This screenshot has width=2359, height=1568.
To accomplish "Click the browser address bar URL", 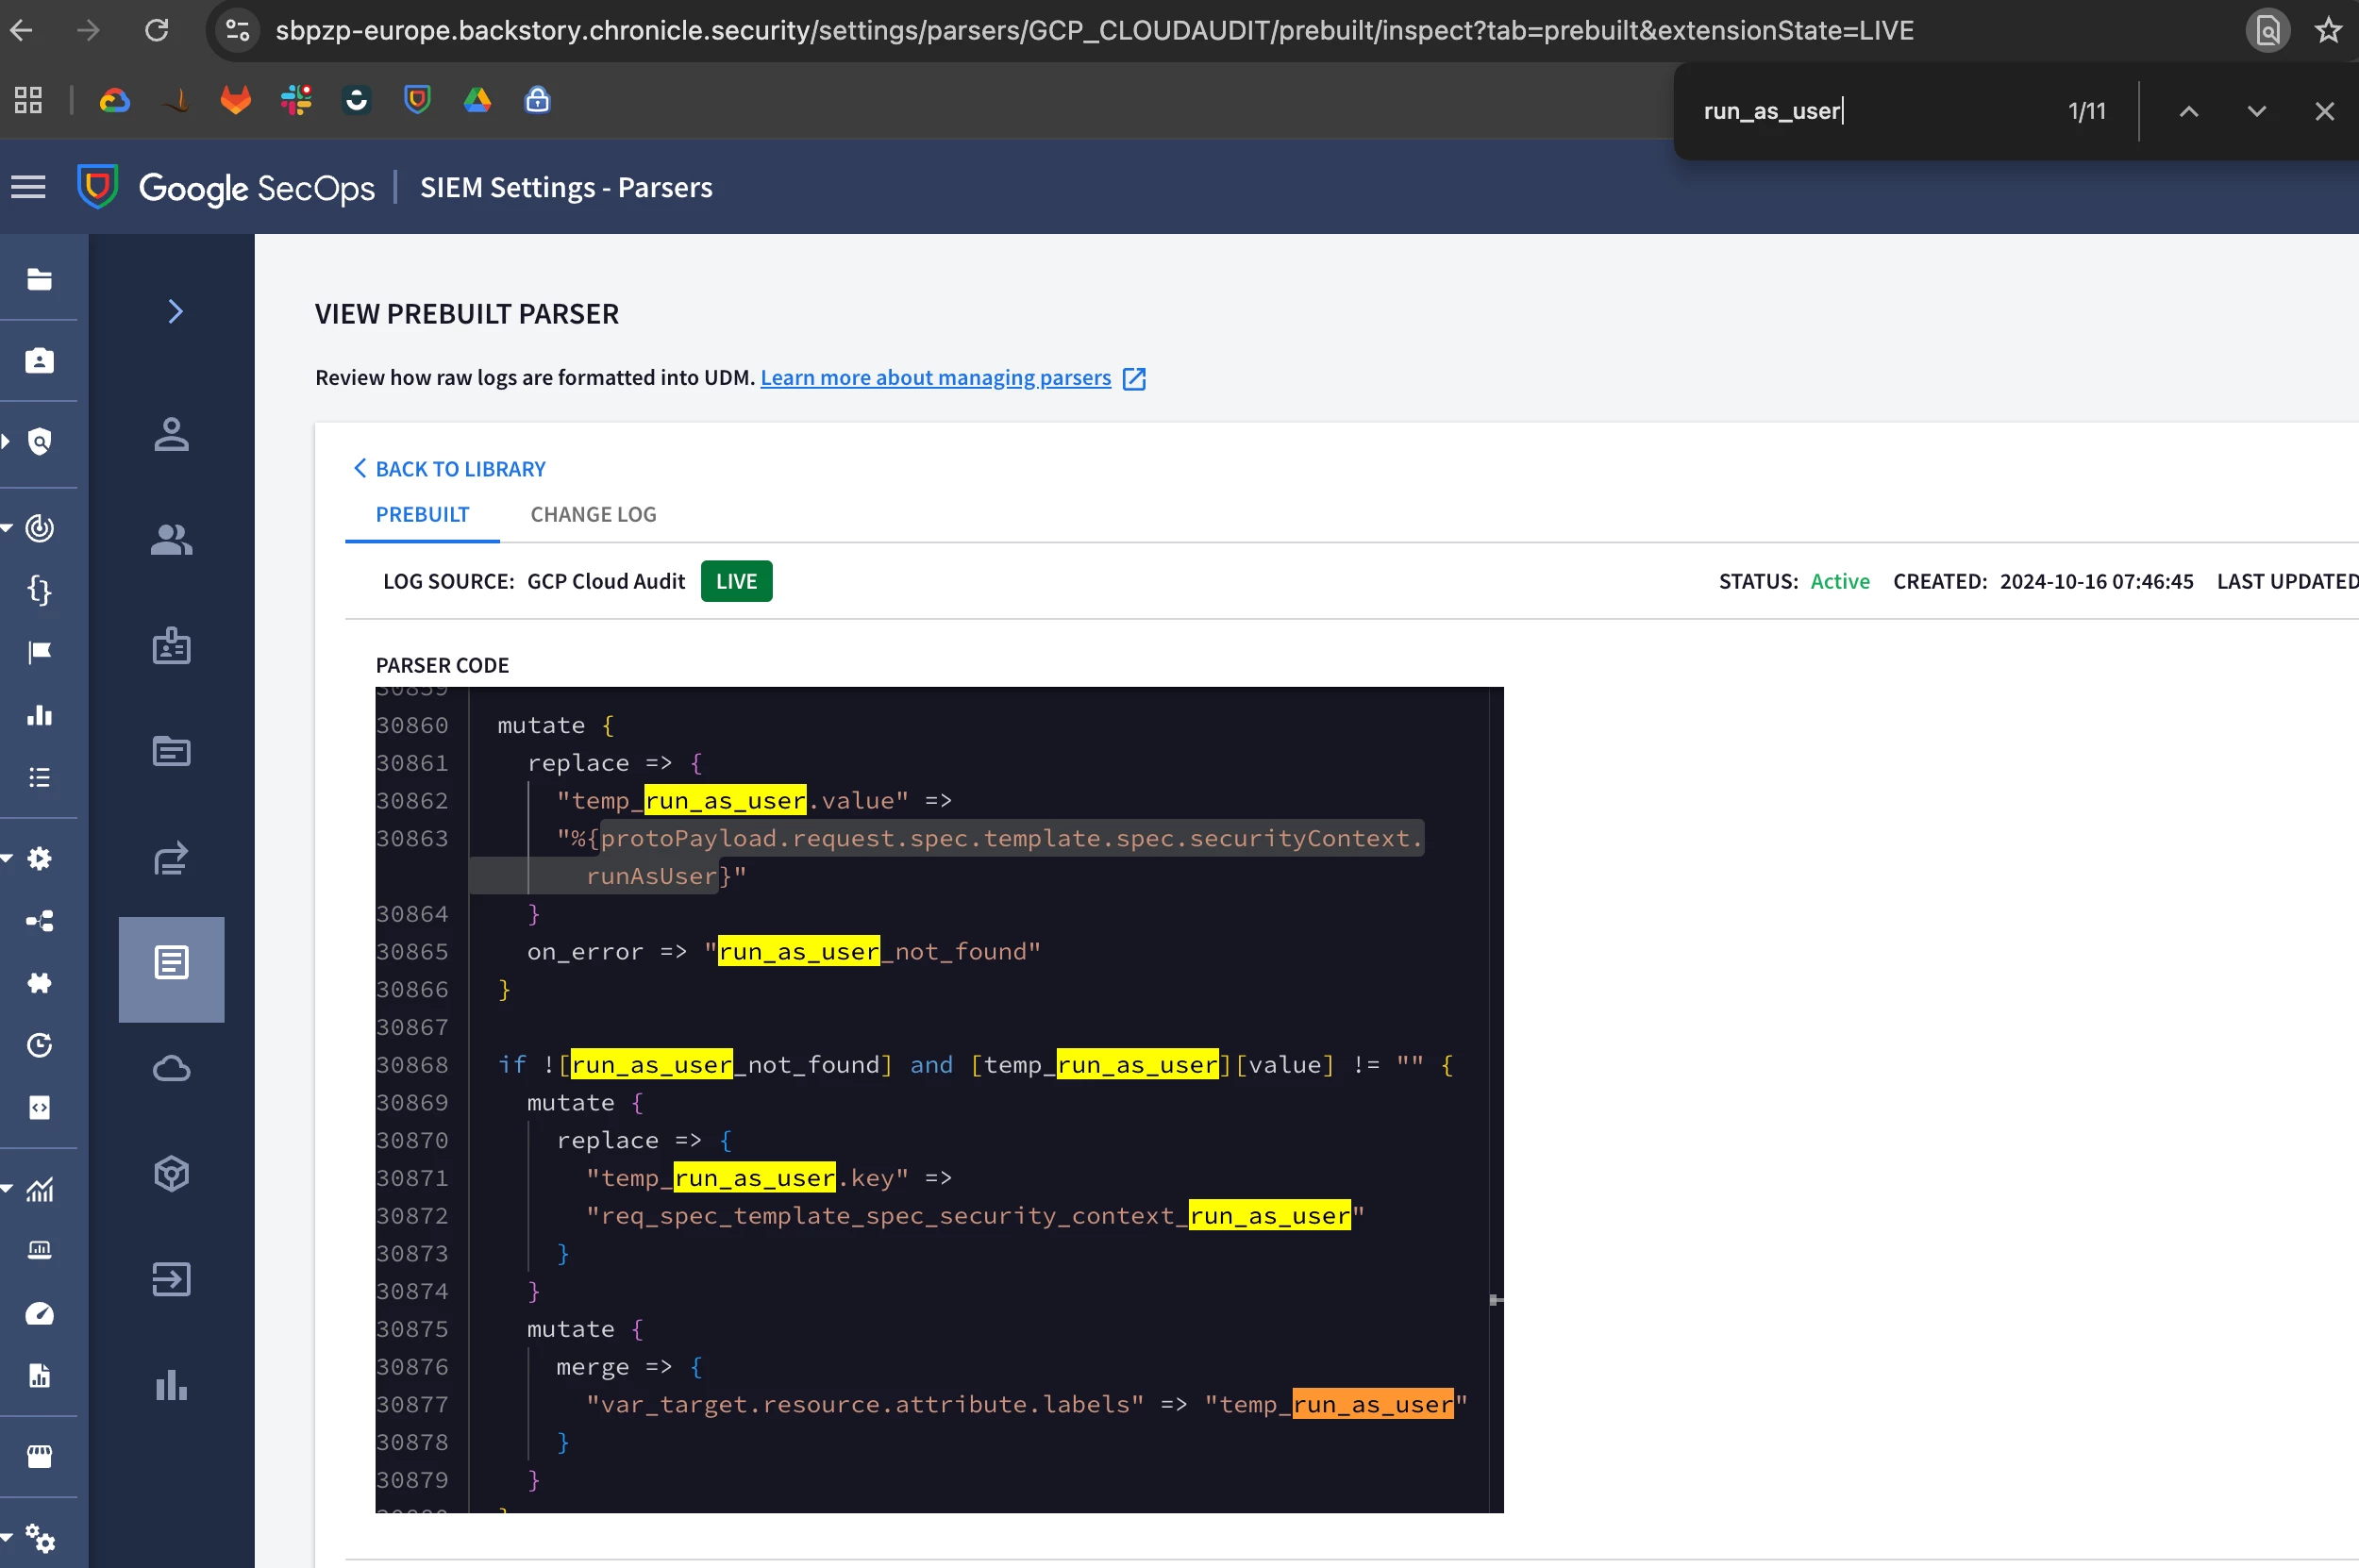I will point(1094,31).
